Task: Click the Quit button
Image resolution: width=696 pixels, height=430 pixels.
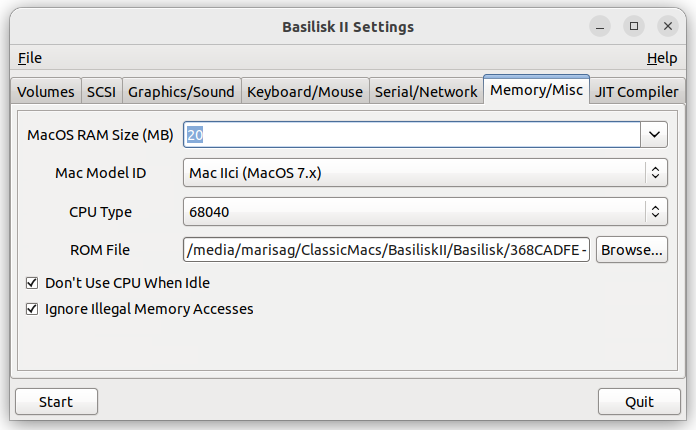Action: [x=639, y=402]
